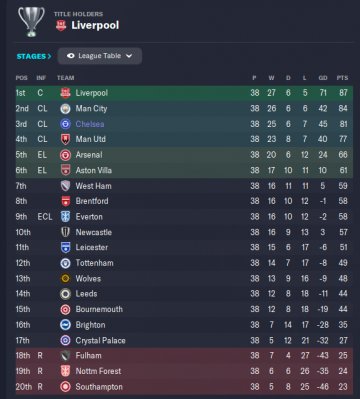Open the League Table dropdown
360x399 pixels.
tap(100, 56)
